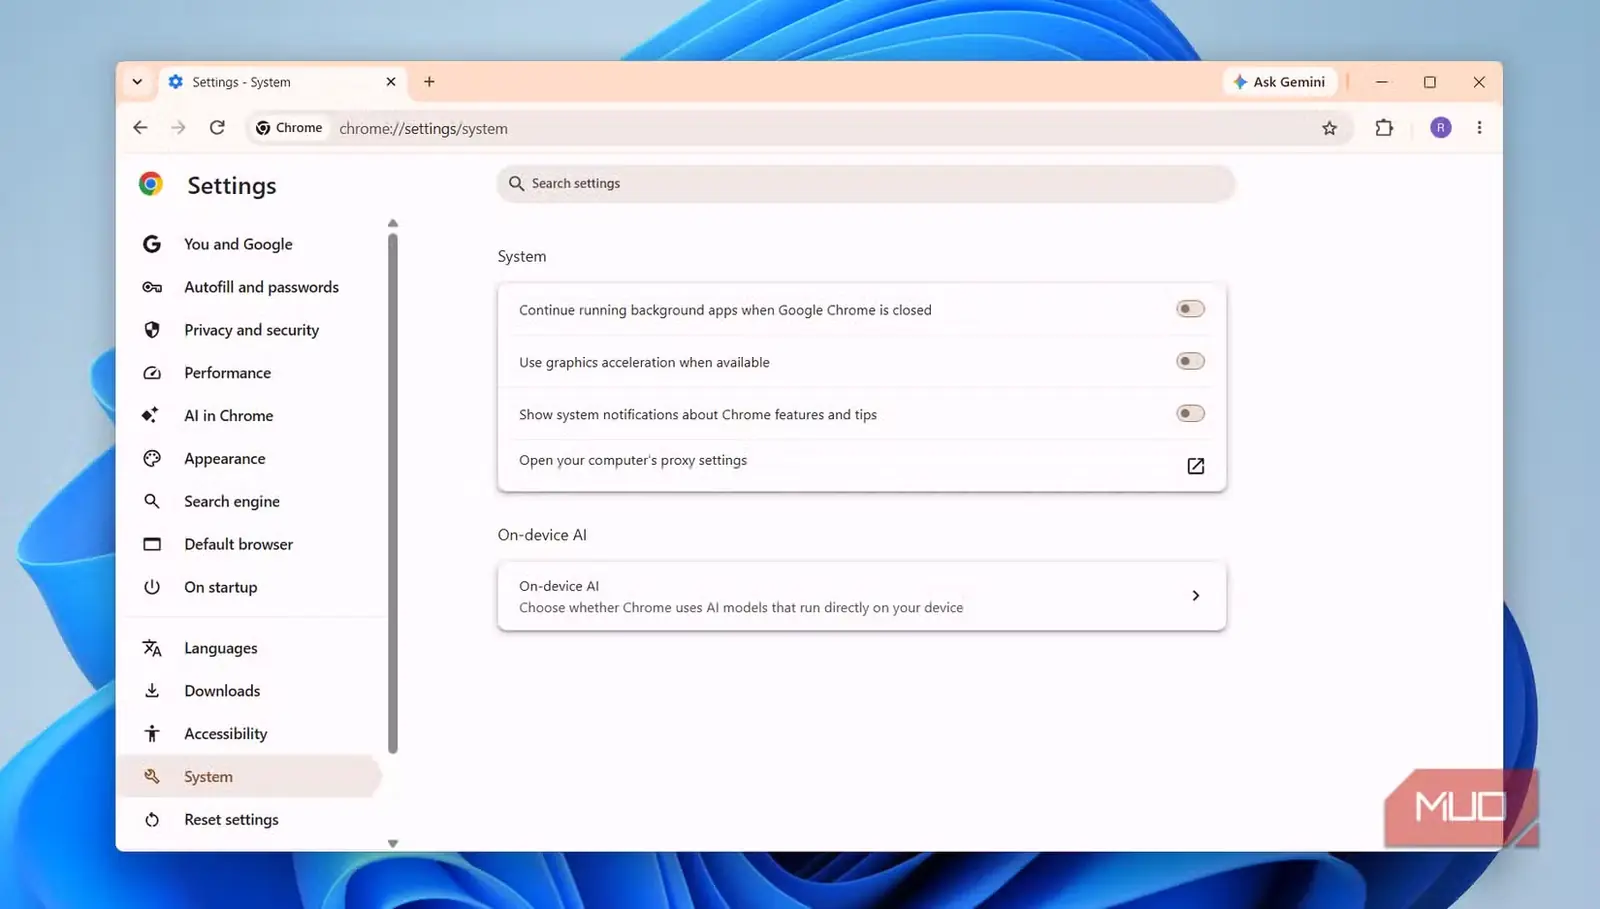This screenshot has width=1600, height=909.
Task: Click the Ask Gemini button
Action: coord(1279,82)
